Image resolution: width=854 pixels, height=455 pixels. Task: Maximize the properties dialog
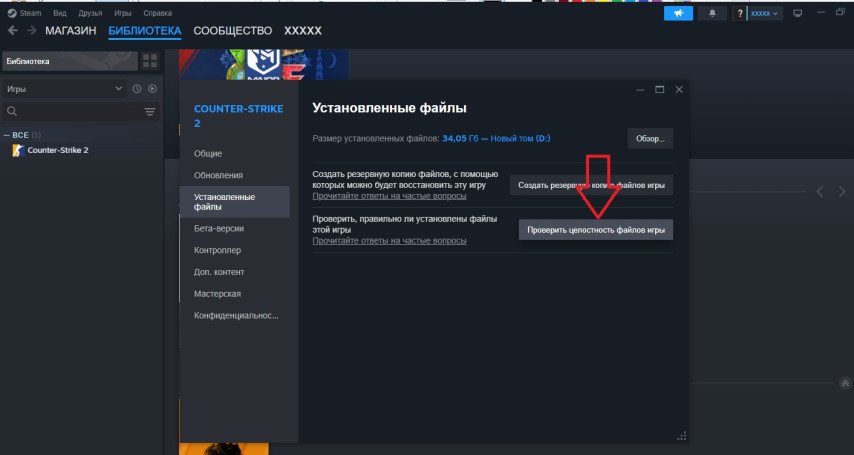[x=660, y=89]
